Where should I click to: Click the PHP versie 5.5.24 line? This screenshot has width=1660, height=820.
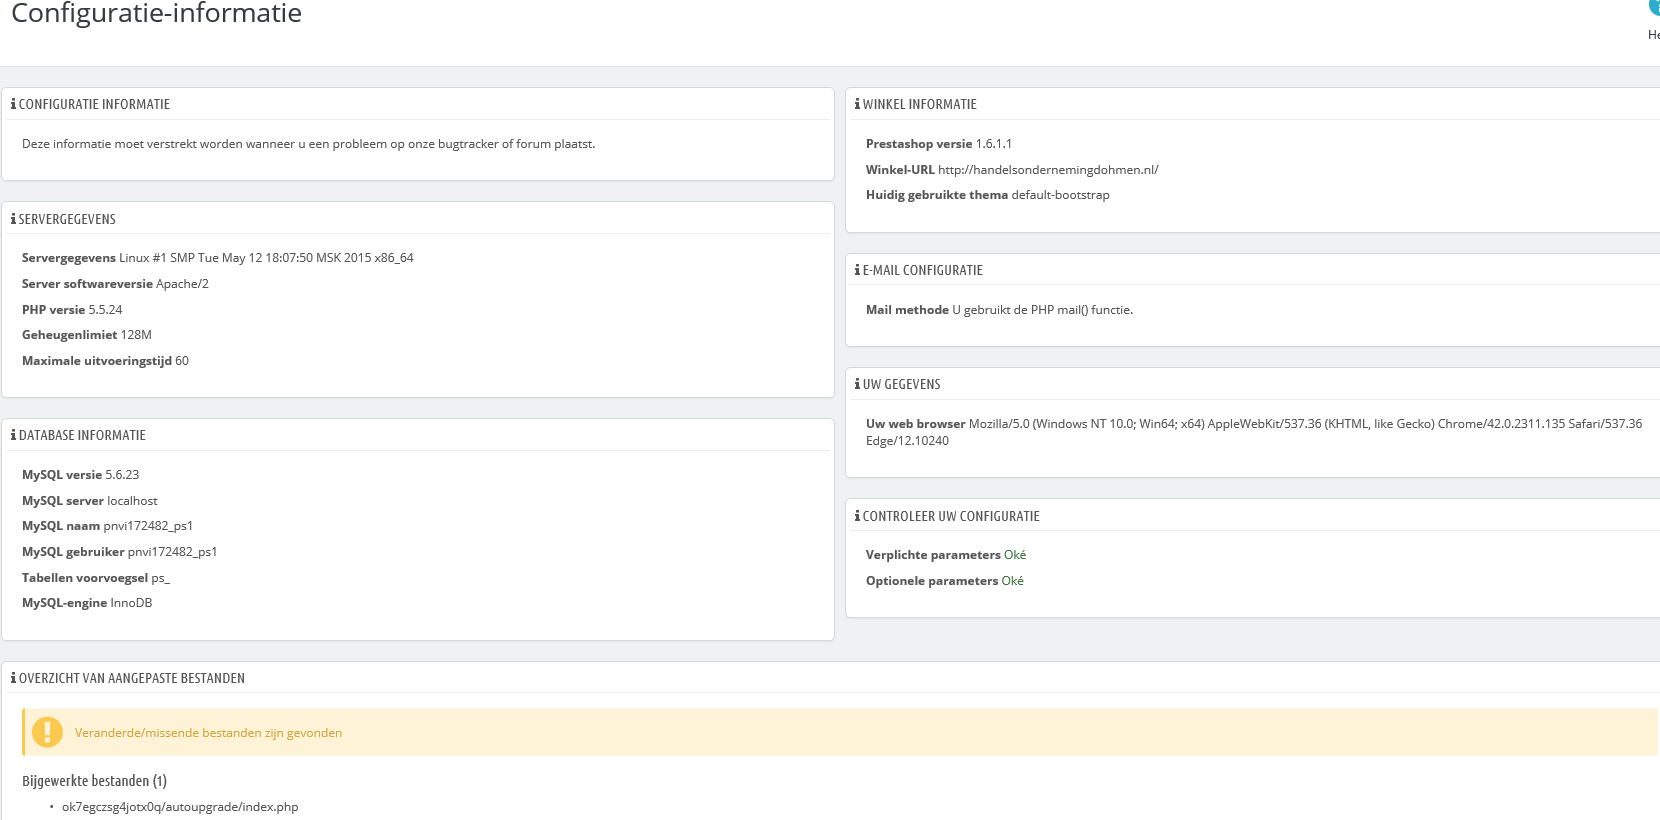[72, 310]
